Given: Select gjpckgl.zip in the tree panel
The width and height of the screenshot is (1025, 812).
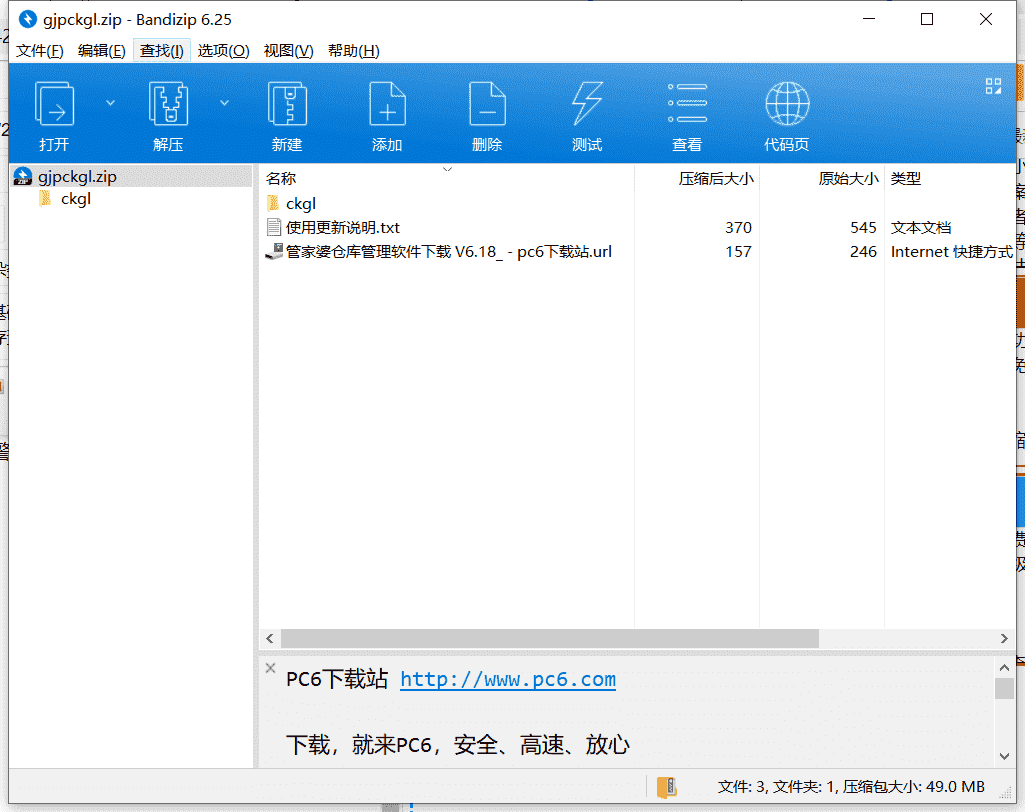Looking at the screenshot, I should [x=77, y=177].
